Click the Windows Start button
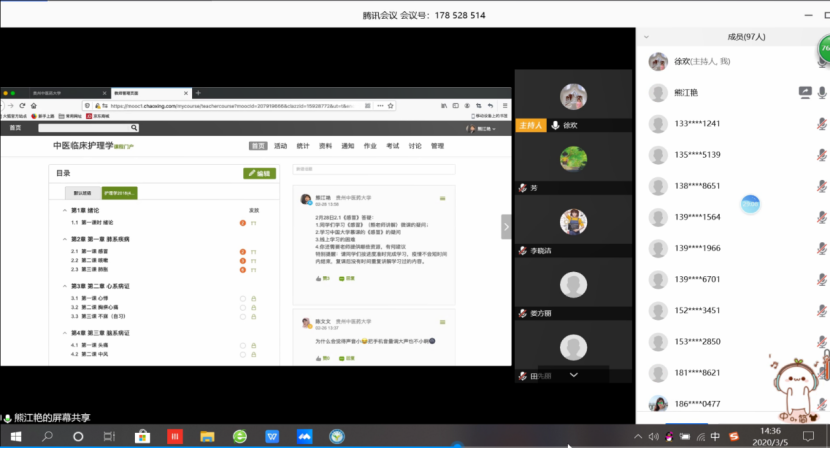This screenshot has height=449, width=830. point(13,437)
